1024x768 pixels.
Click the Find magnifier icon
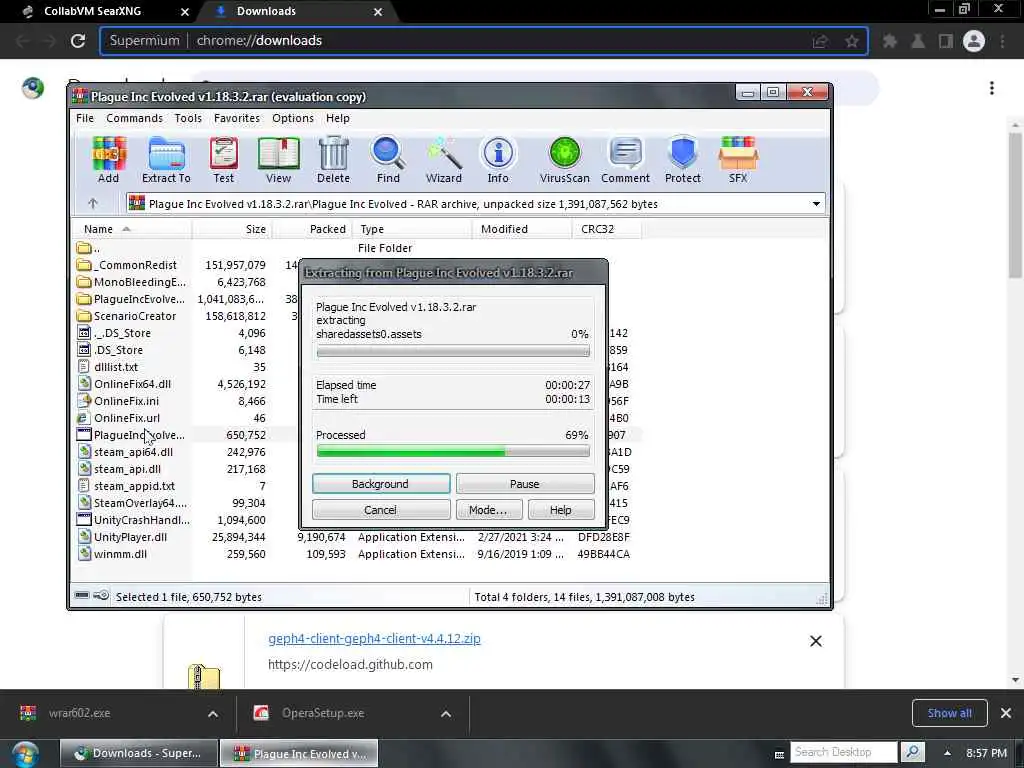[x=388, y=160]
